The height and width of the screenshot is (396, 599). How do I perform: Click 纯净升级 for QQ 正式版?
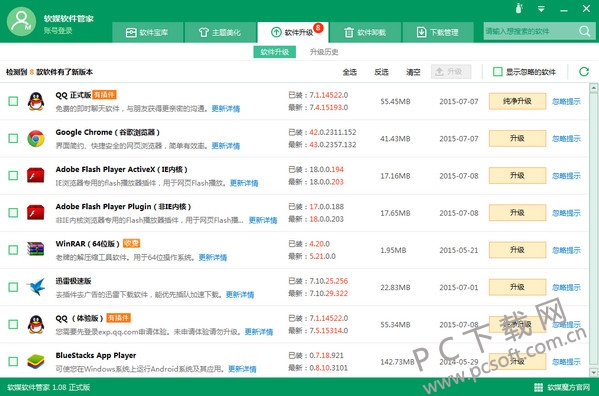[517, 101]
